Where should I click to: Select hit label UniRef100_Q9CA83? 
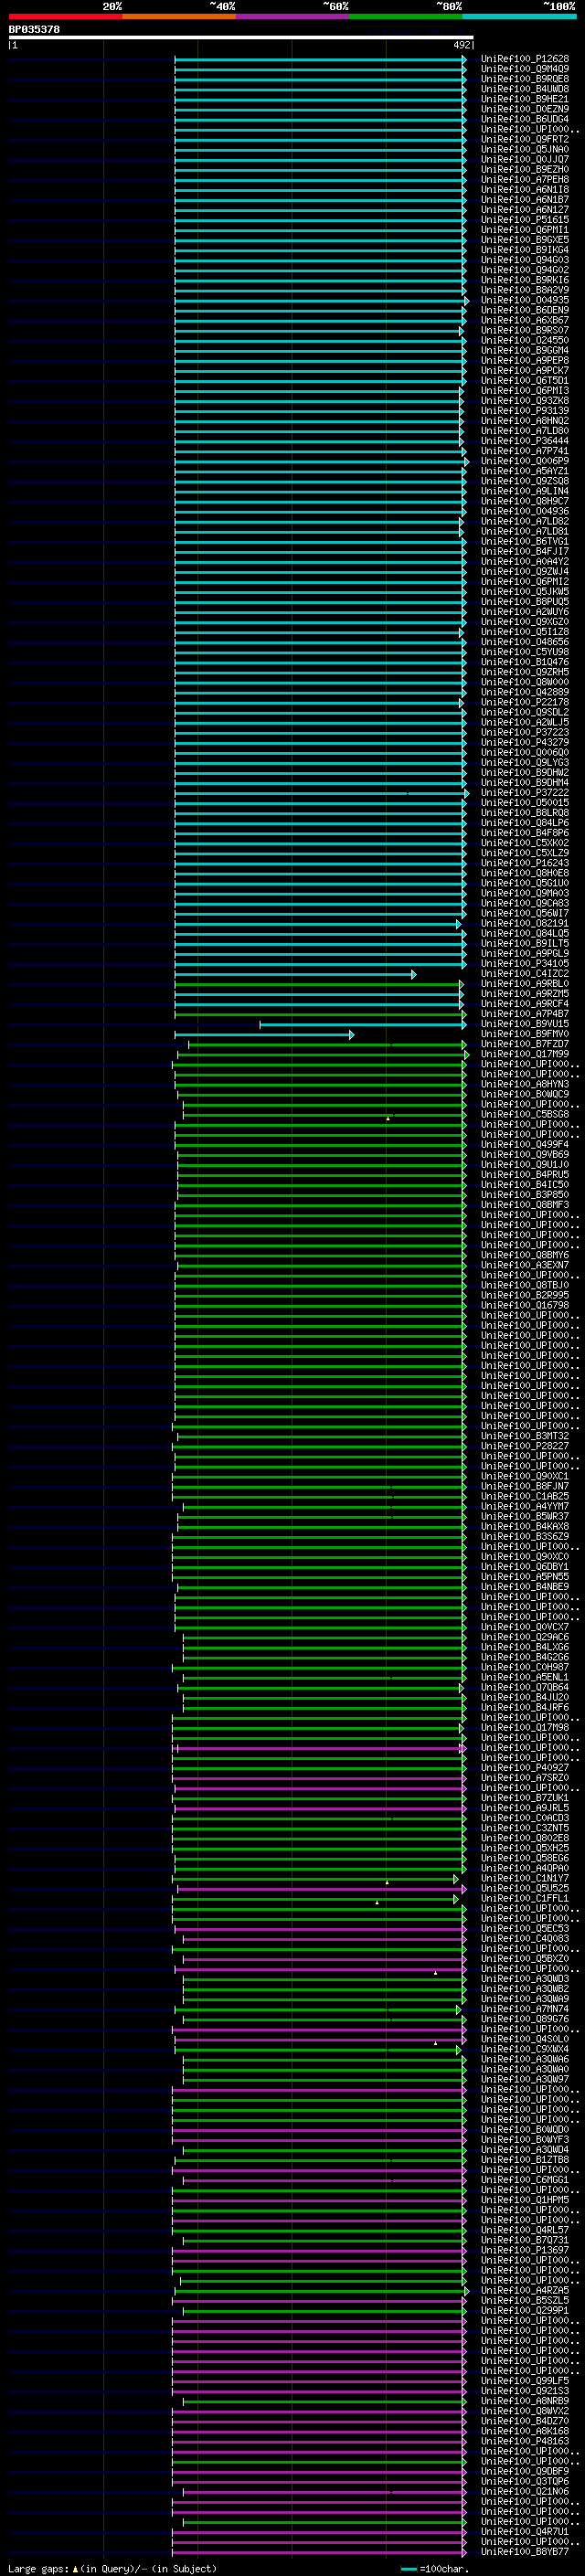(525, 903)
